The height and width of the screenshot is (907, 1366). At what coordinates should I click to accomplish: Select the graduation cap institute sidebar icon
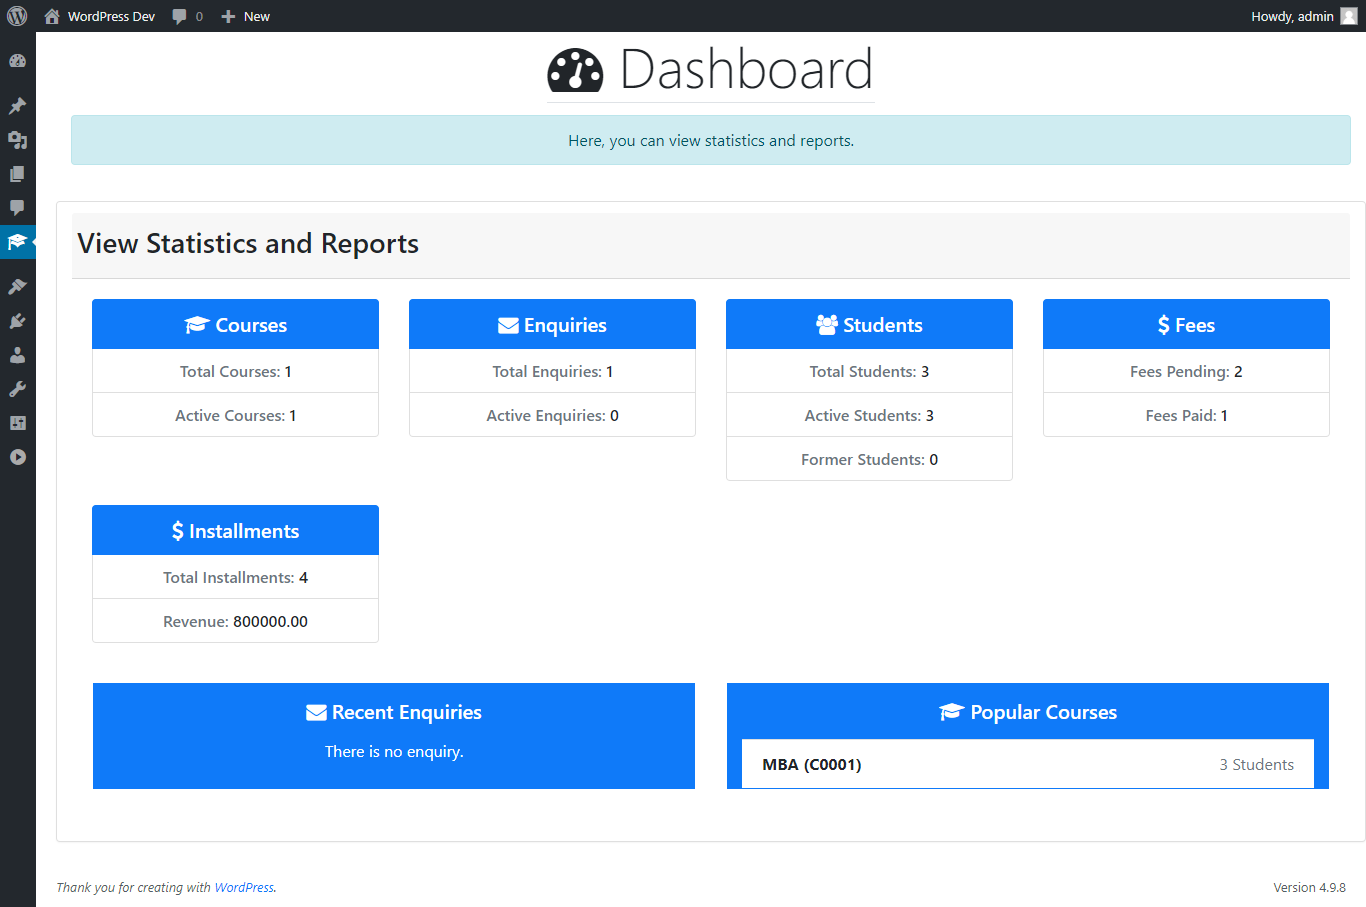click(17, 242)
